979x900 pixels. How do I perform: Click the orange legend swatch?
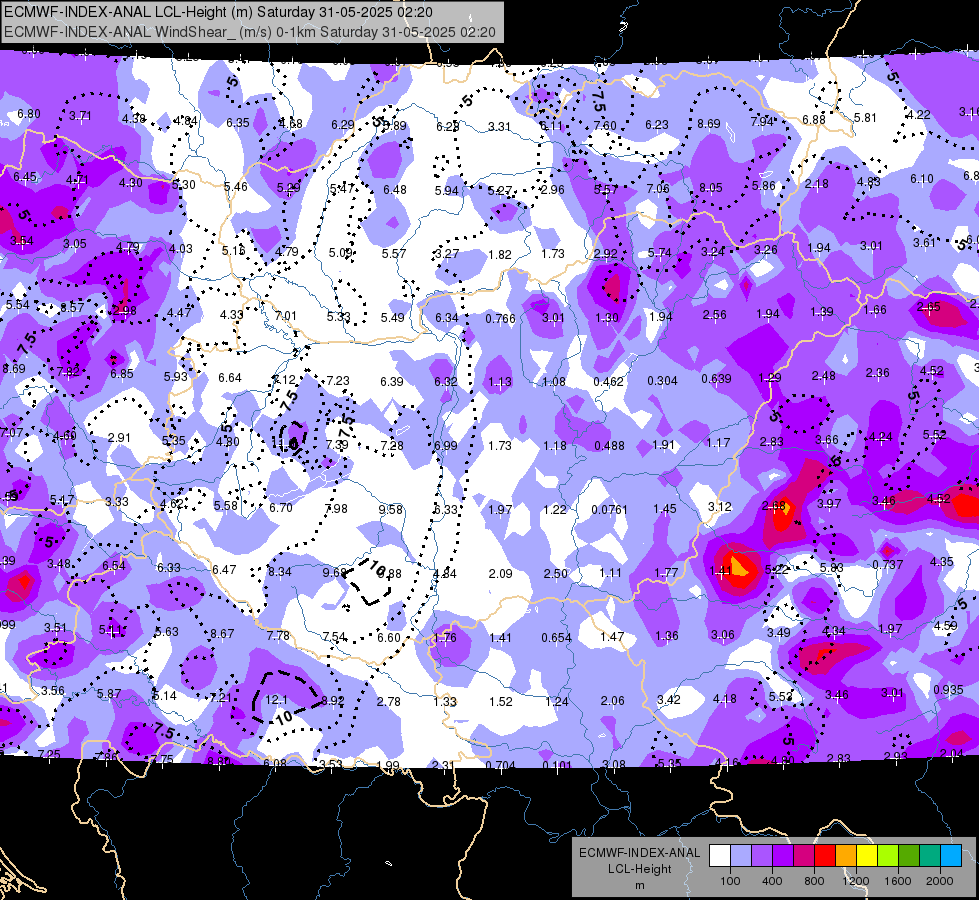[x=846, y=856]
